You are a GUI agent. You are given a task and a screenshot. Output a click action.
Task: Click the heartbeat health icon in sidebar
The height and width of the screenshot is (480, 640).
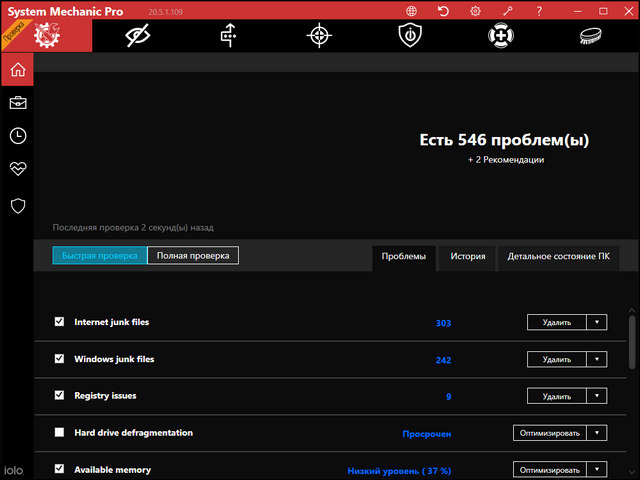[17, 169]
